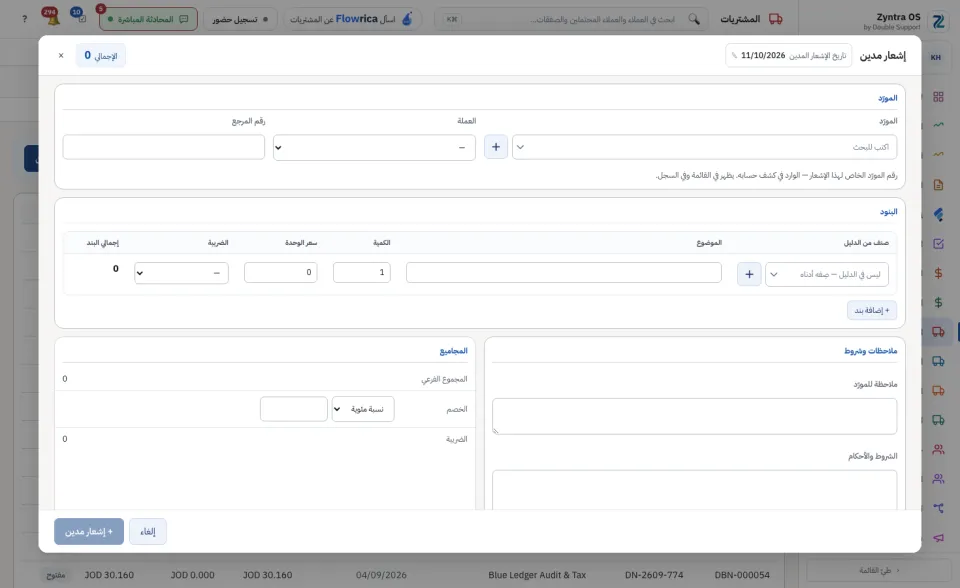The width and height of the screenshot is (960, 588).
Task: Click the purple megaphone sidebar icon
Action: pyautogui.click(x=938, y=538)
